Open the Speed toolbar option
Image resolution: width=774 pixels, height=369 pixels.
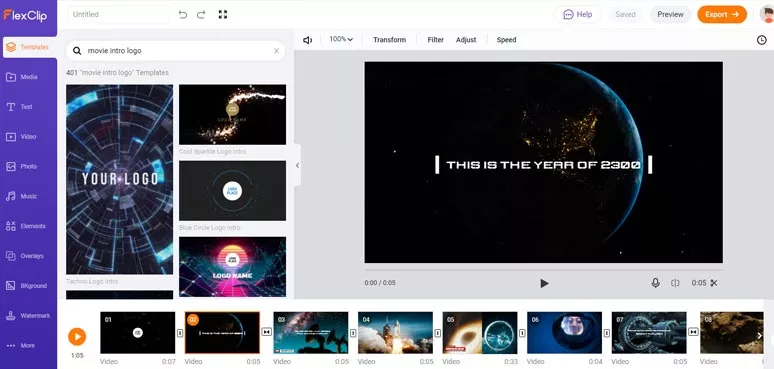[x=506, y=40]
